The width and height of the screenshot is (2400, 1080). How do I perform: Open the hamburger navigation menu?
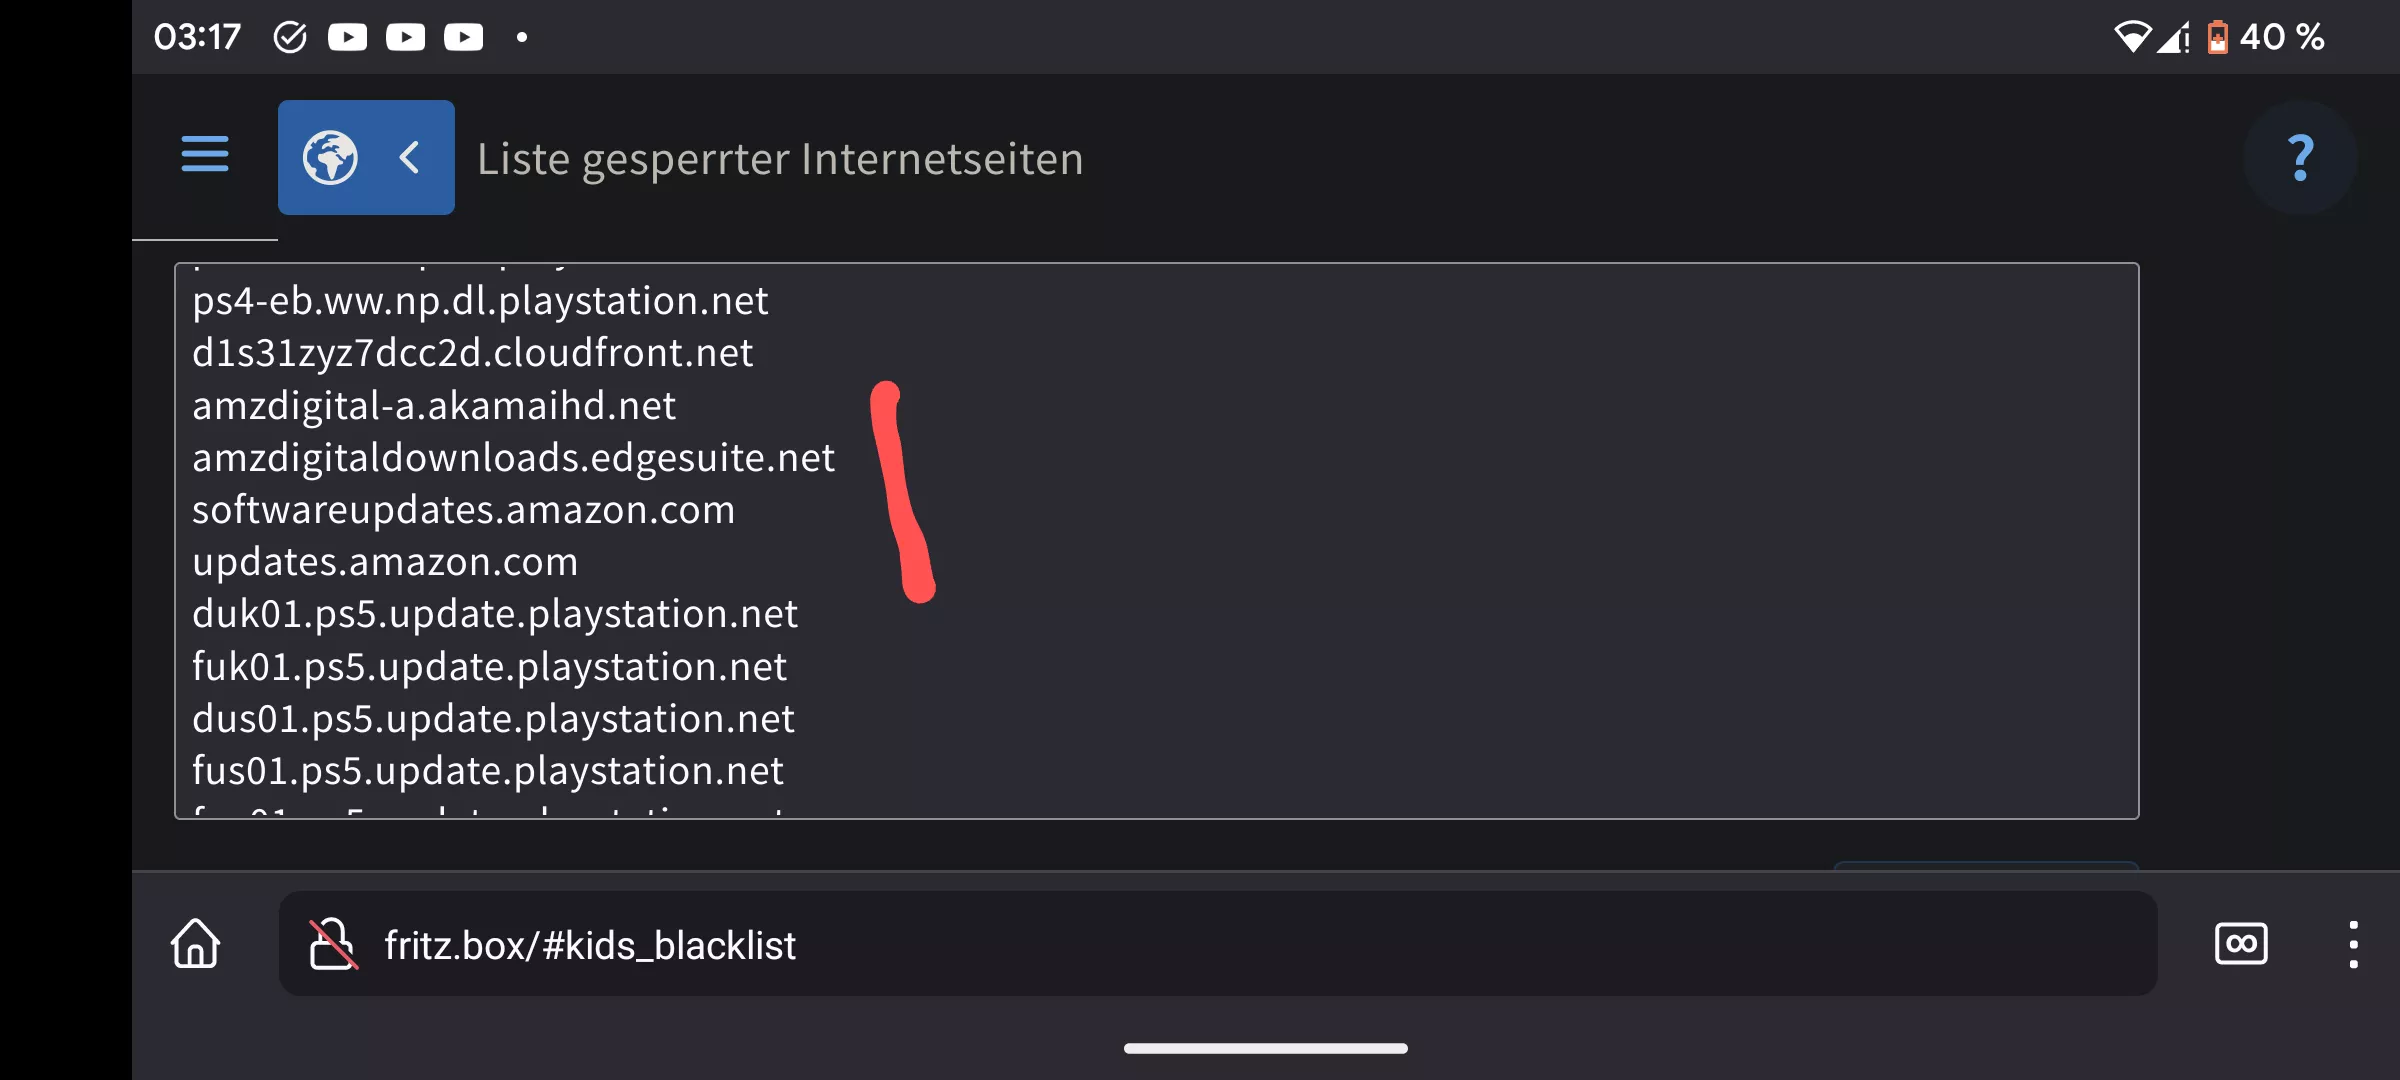tap(205, 155)
